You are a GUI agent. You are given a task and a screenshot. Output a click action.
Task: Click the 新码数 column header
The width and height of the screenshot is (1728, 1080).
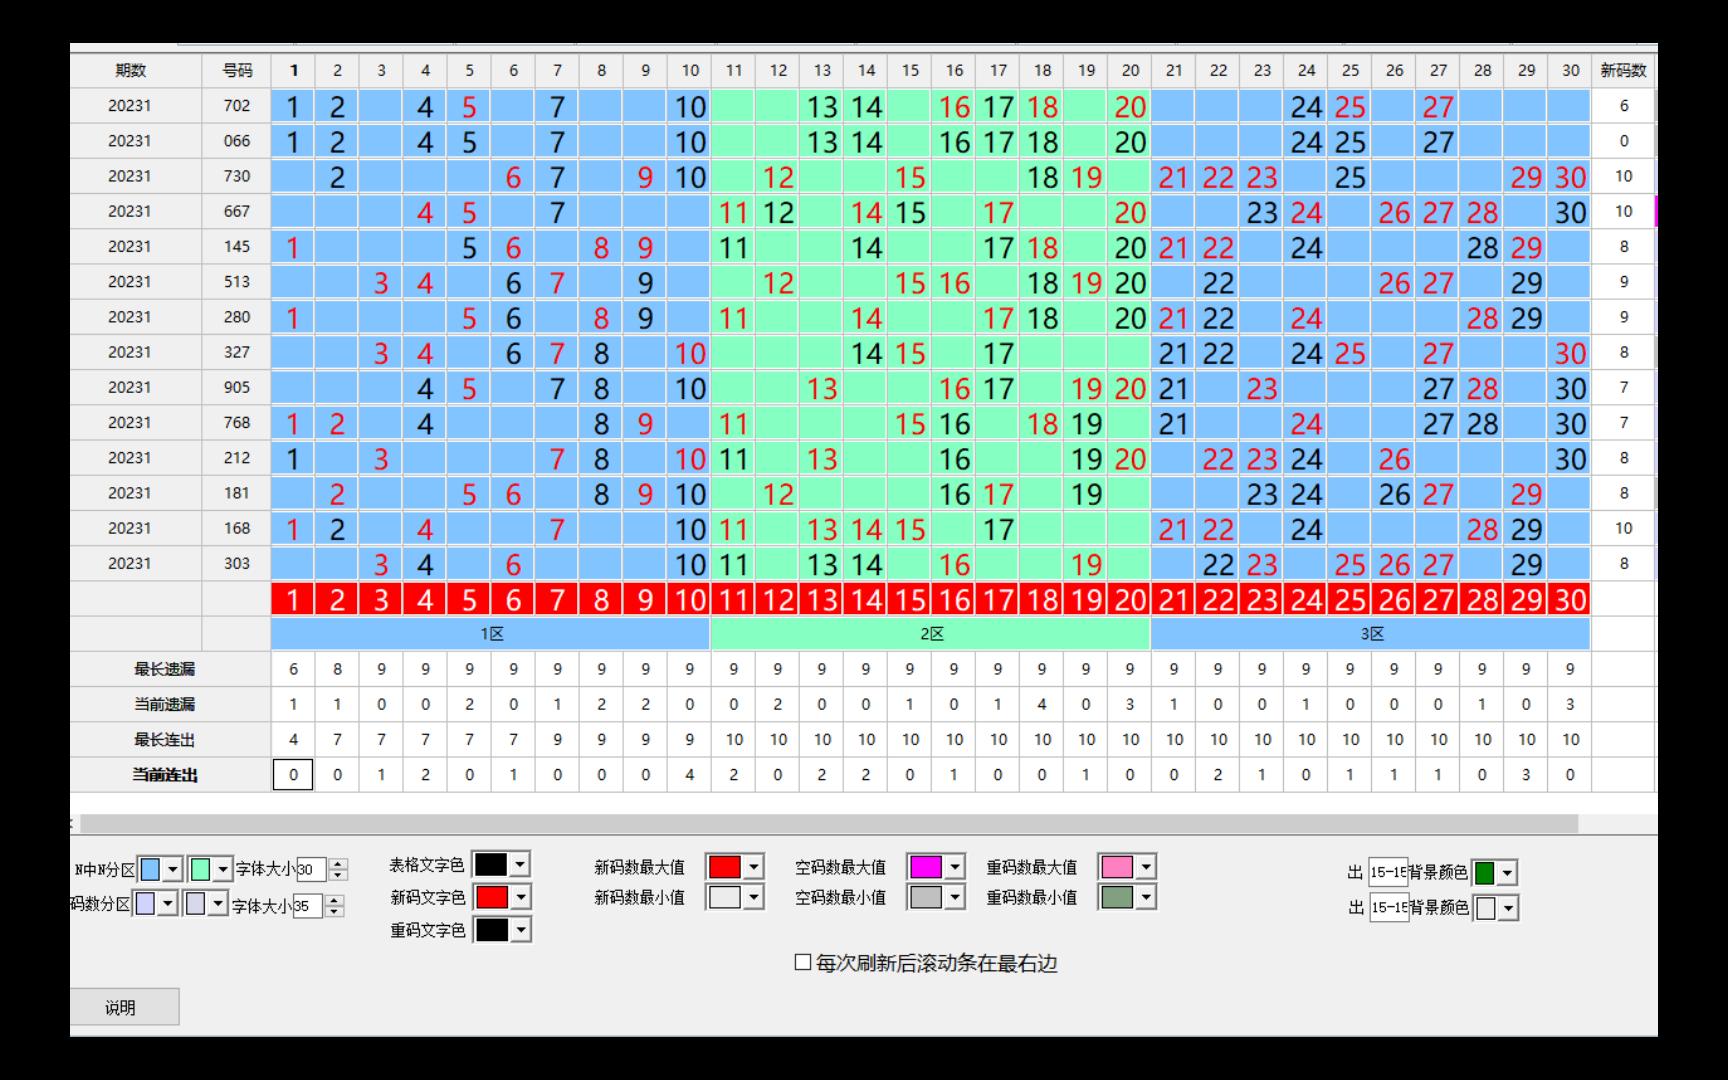(1623, 70)
